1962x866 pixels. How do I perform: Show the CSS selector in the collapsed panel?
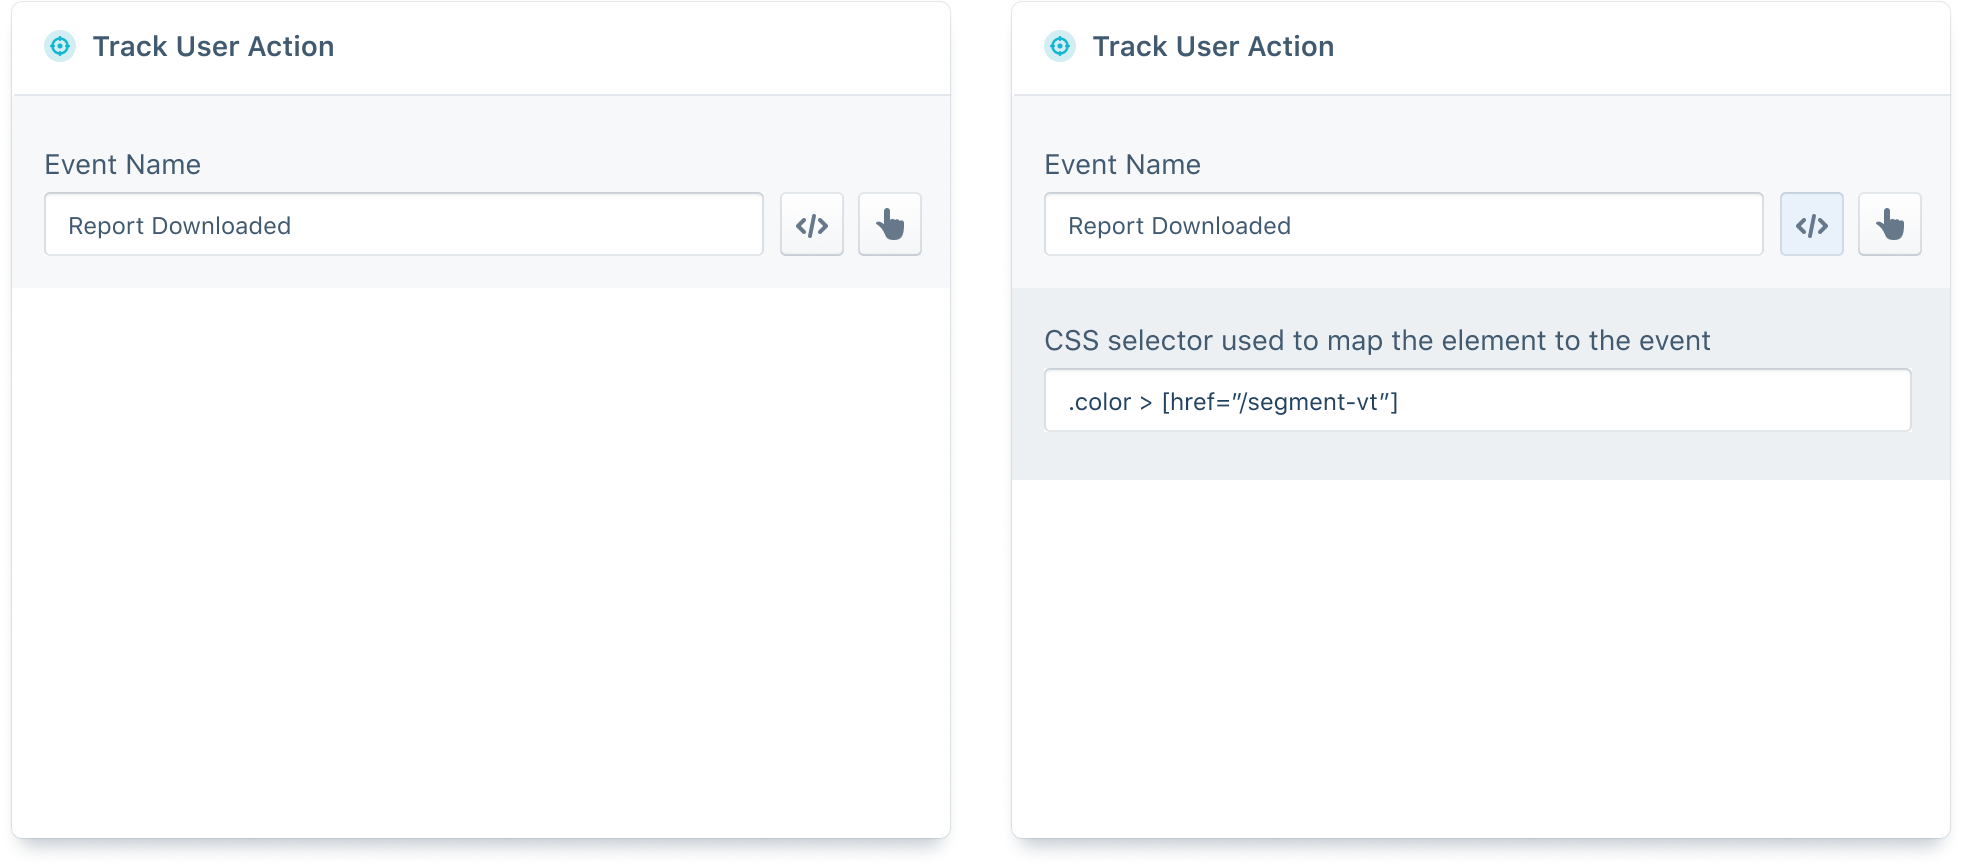[x=812, y=225]
